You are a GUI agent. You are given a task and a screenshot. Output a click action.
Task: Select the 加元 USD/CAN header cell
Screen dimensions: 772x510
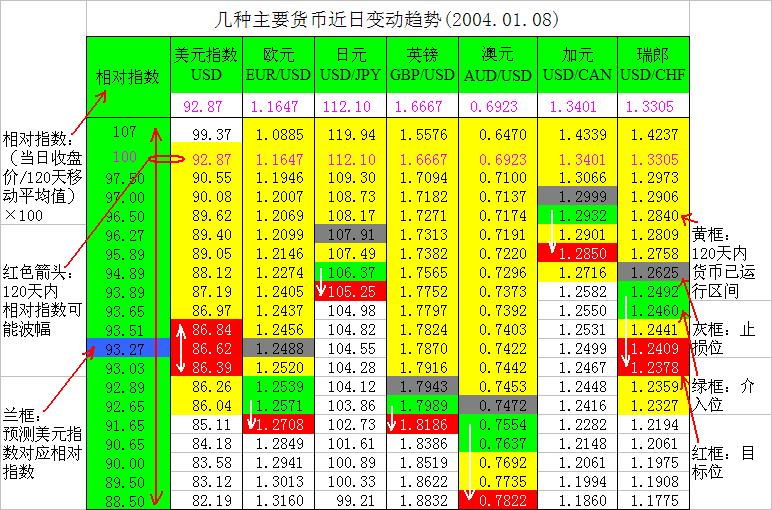coord(577,64)
